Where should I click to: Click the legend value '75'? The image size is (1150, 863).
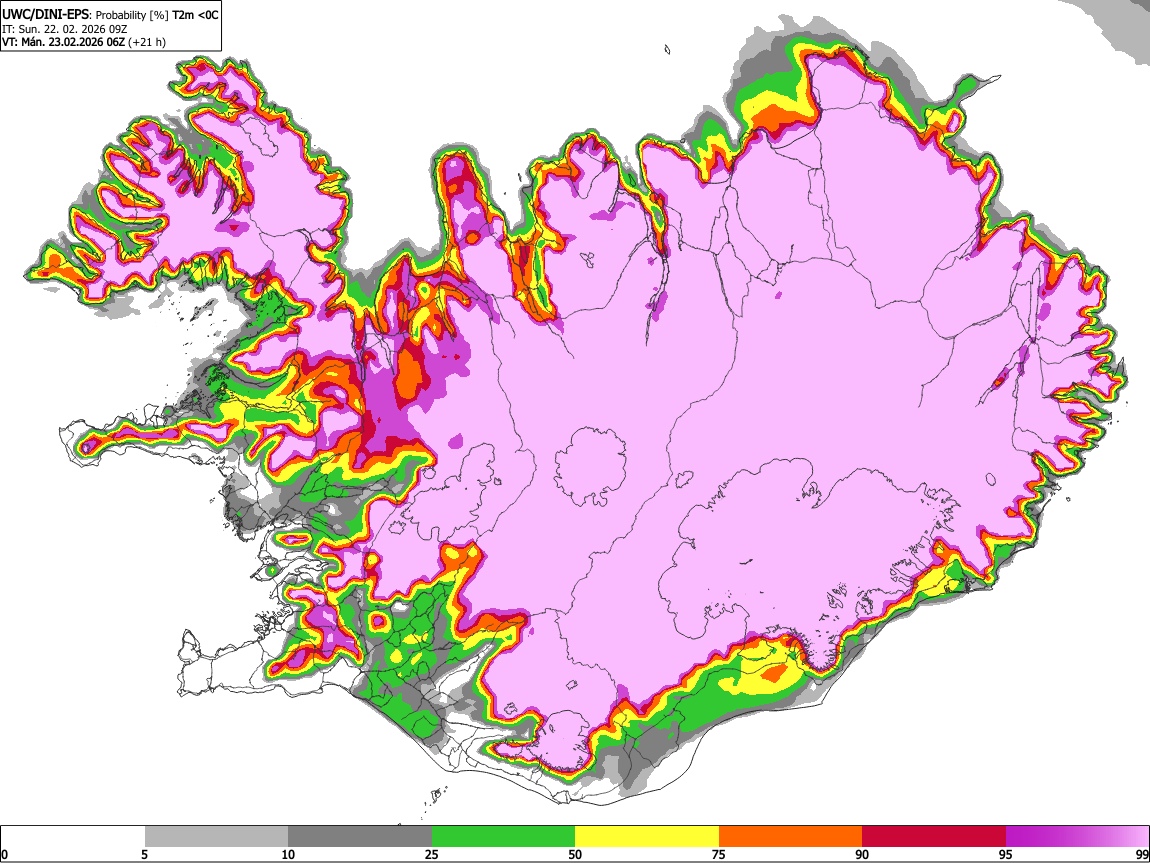click(718, 855)
